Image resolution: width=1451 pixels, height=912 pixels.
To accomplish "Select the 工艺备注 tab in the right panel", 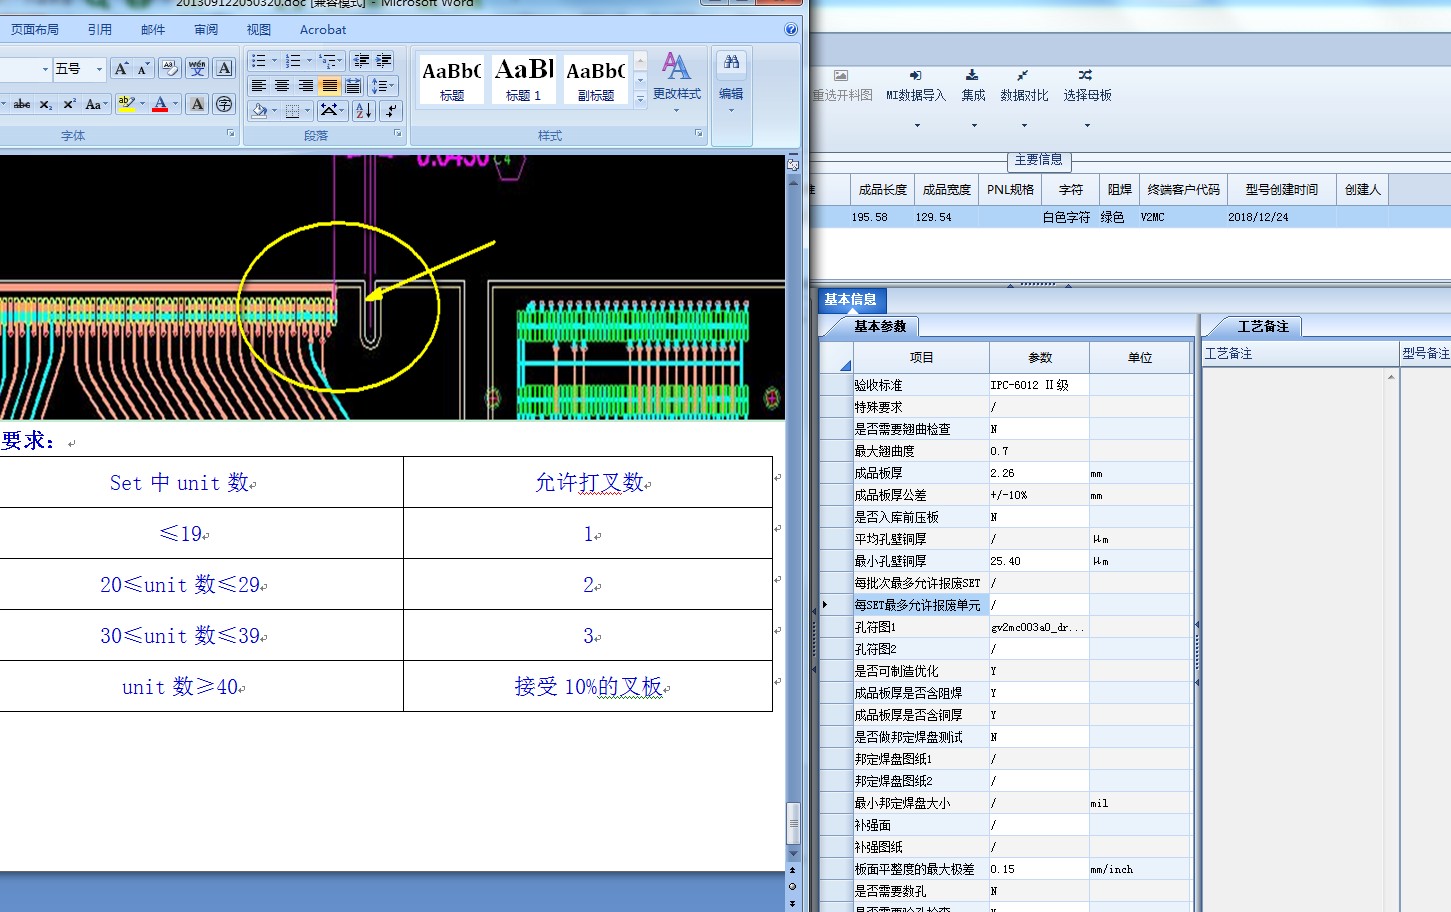I will tap(1263, 326).
